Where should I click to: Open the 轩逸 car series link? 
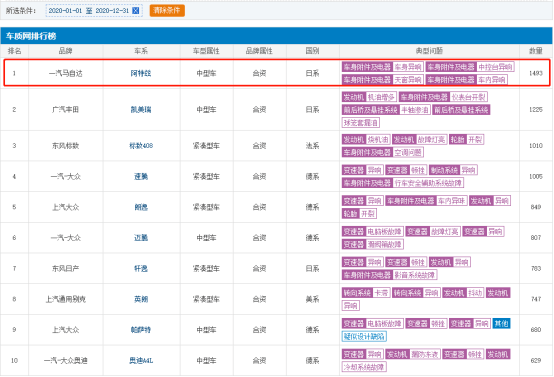pyautogui.click(x=141, y=269)
